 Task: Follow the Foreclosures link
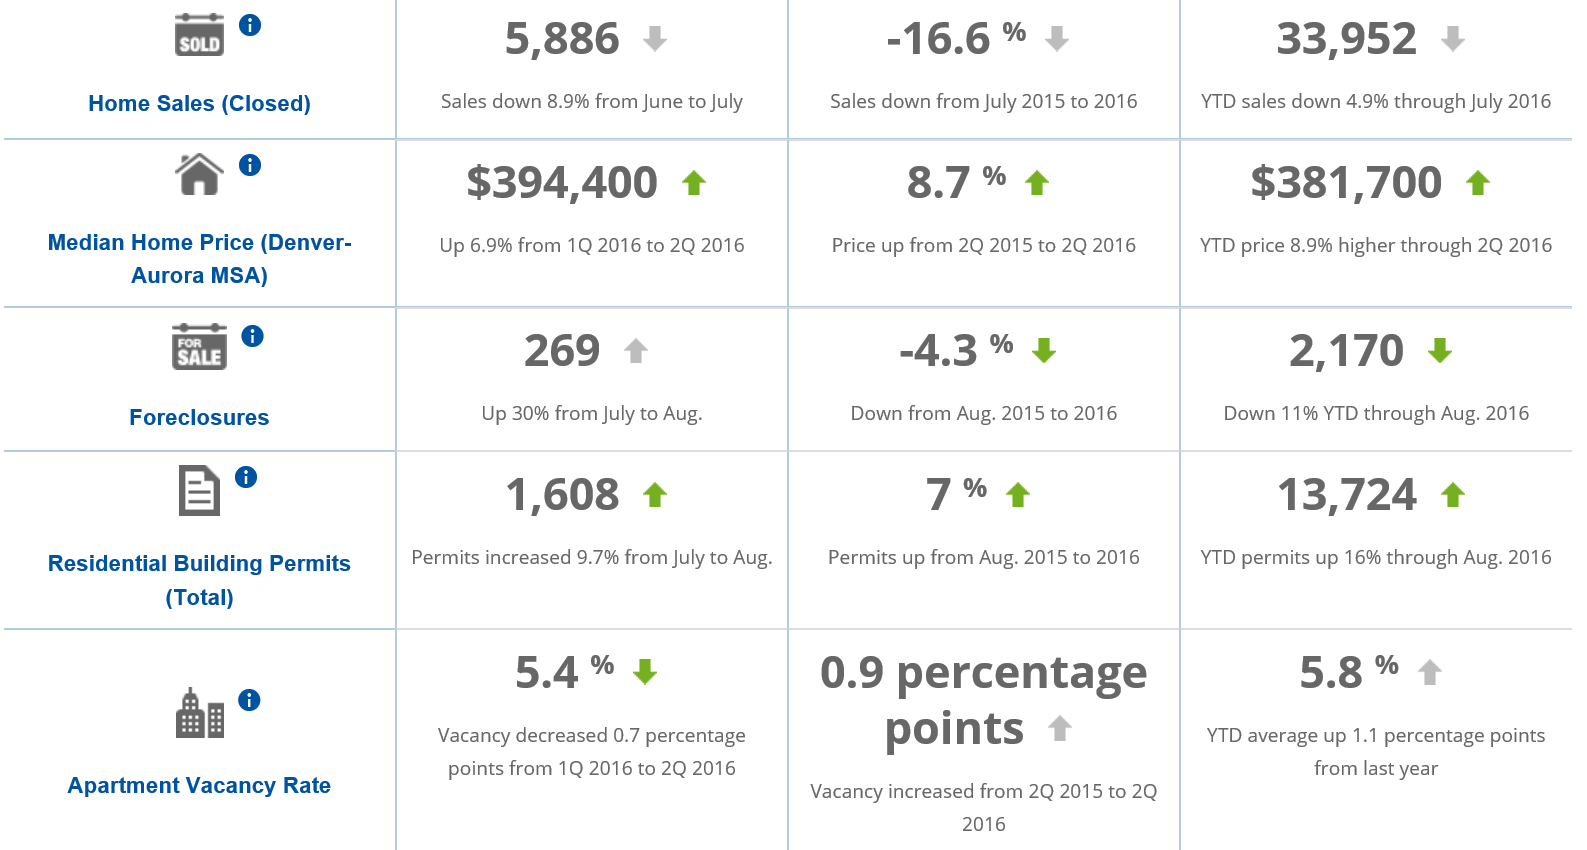pos(199,418)
